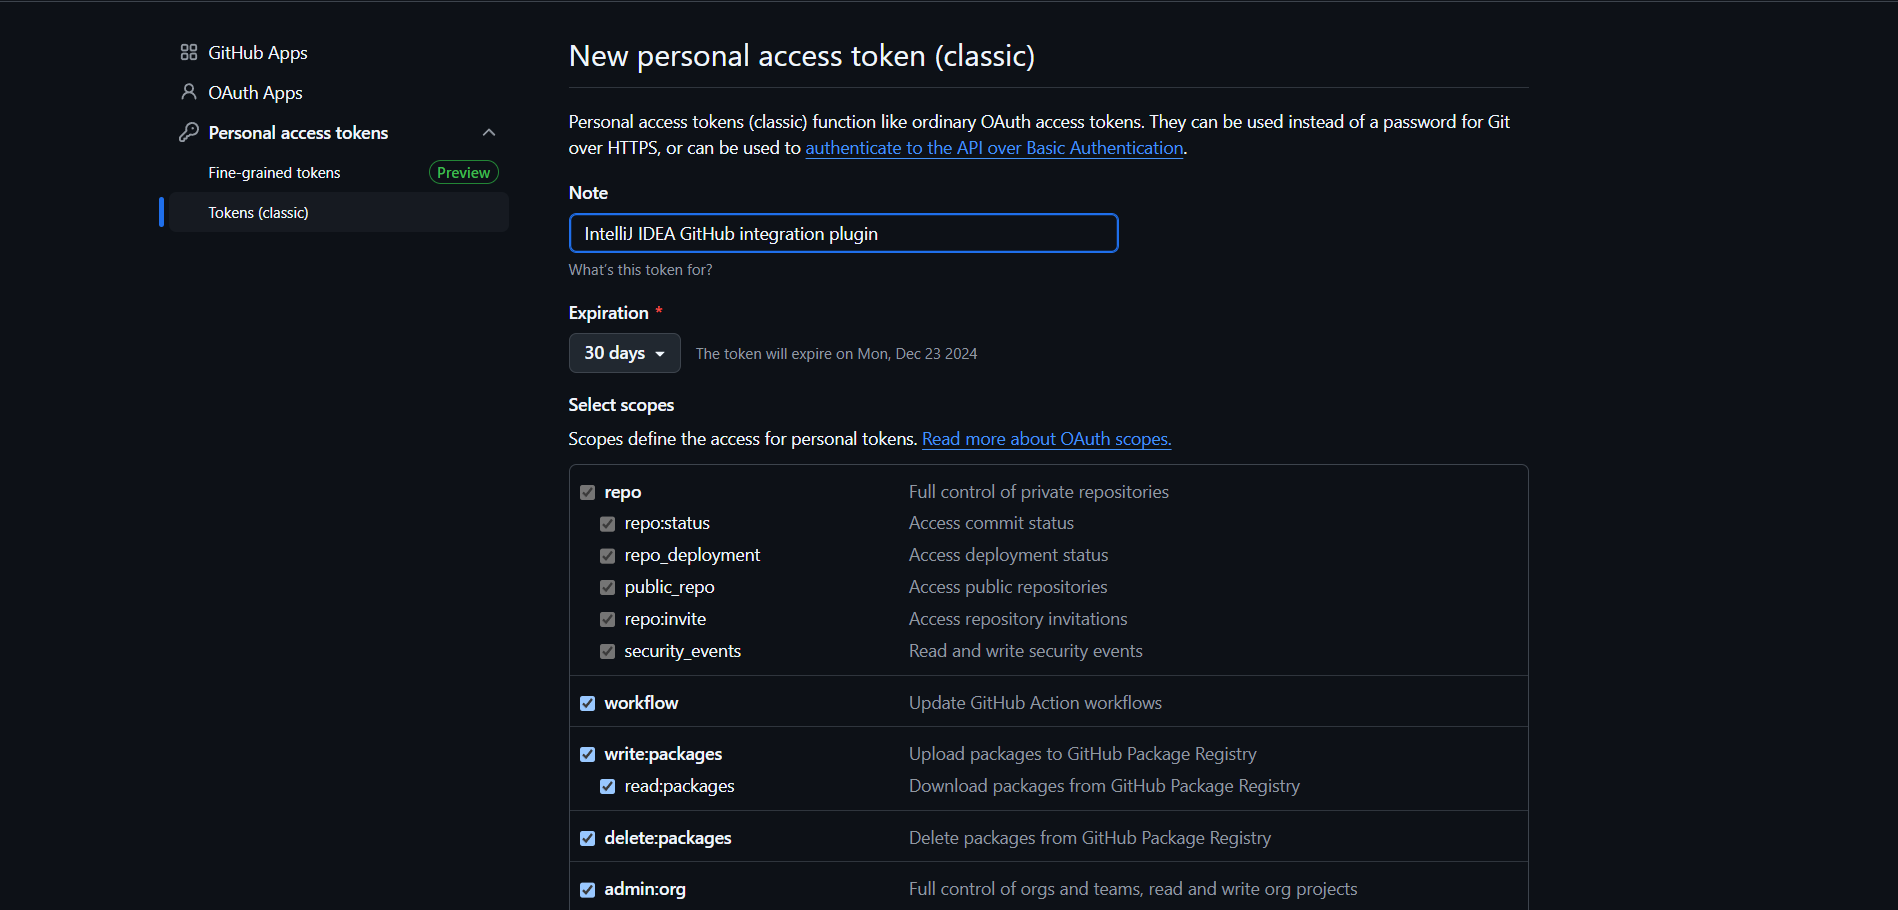
Task: Click the green Preview badge
Action: pyautogui.click(x=463, y=172)
